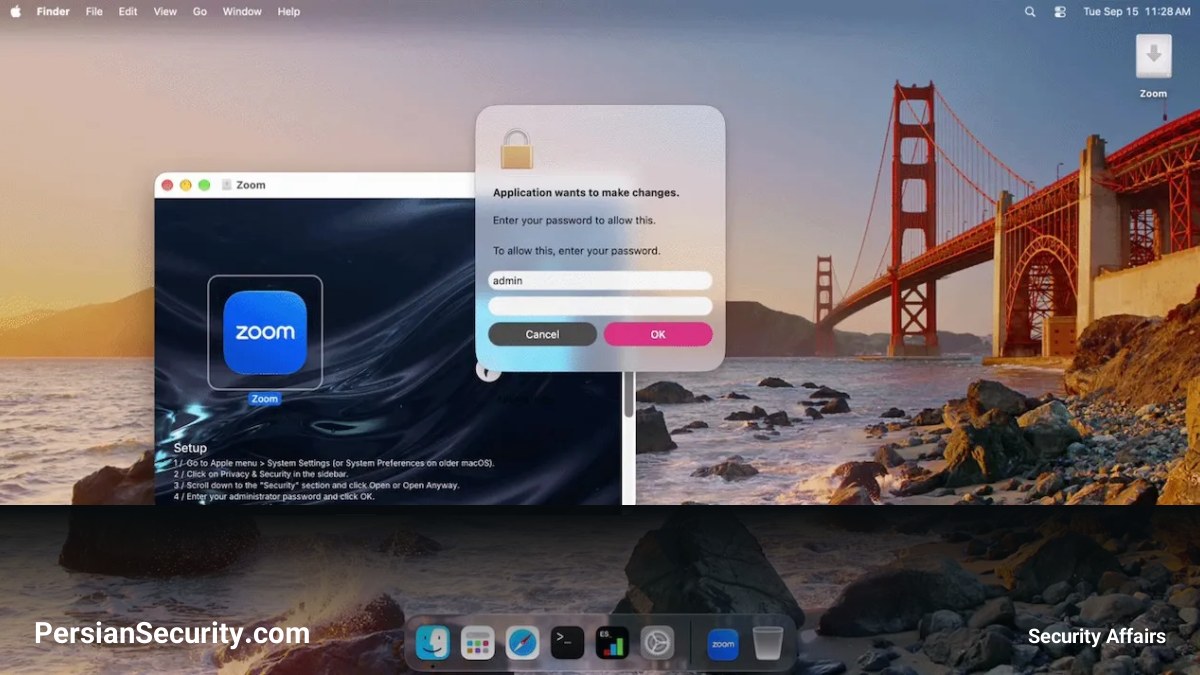Open Launchpad from the Dock
Image resolution: width=1200 pixels, height=675 pixels.
[478, 643]
